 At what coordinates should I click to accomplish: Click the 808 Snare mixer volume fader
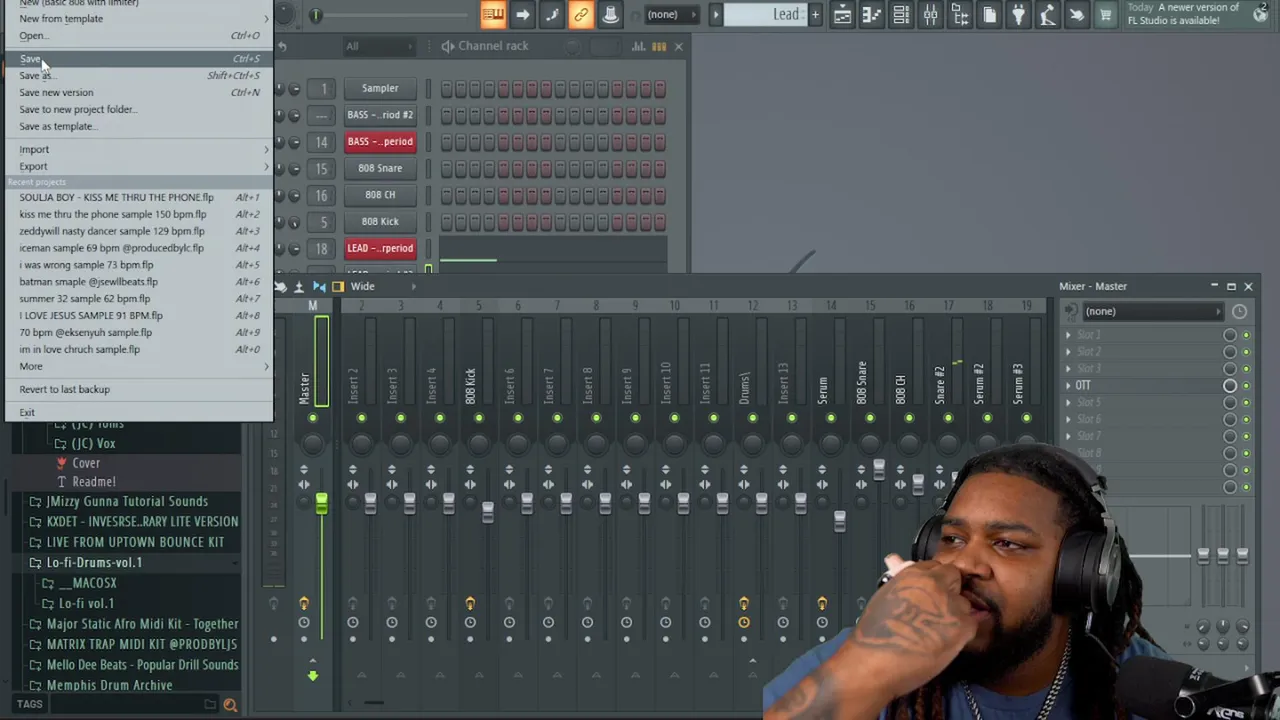click(879, 469)
